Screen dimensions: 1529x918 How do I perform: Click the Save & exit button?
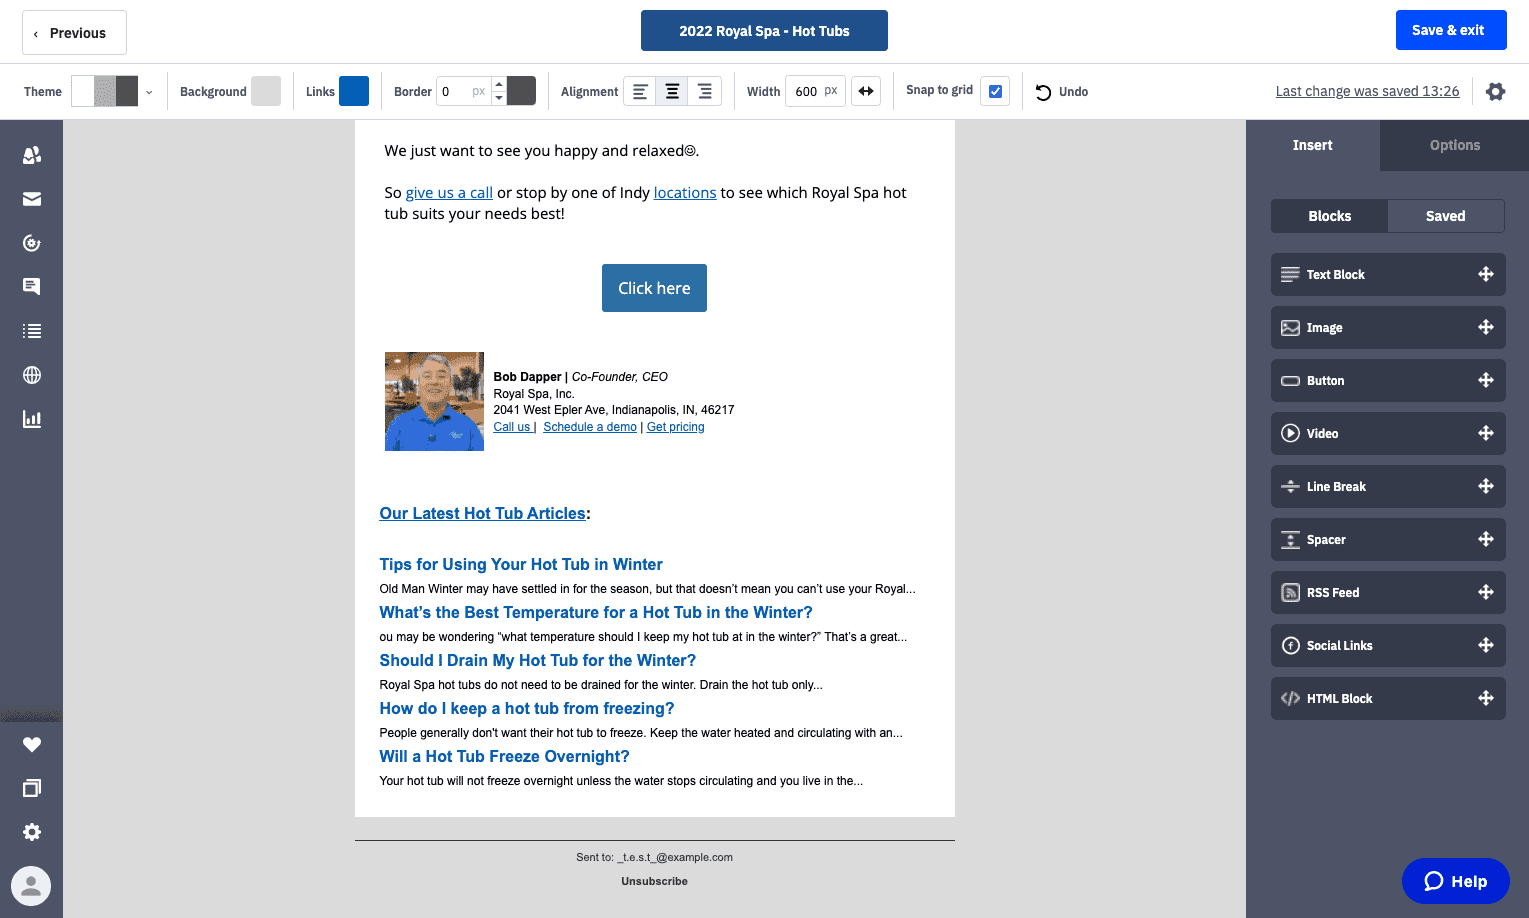pyautogui.click(x=1450, y=30)
